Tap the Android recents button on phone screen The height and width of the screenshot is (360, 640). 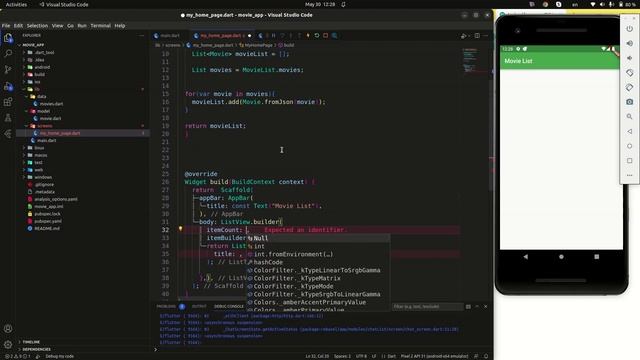pyautogui.click(x=596, y=257)
